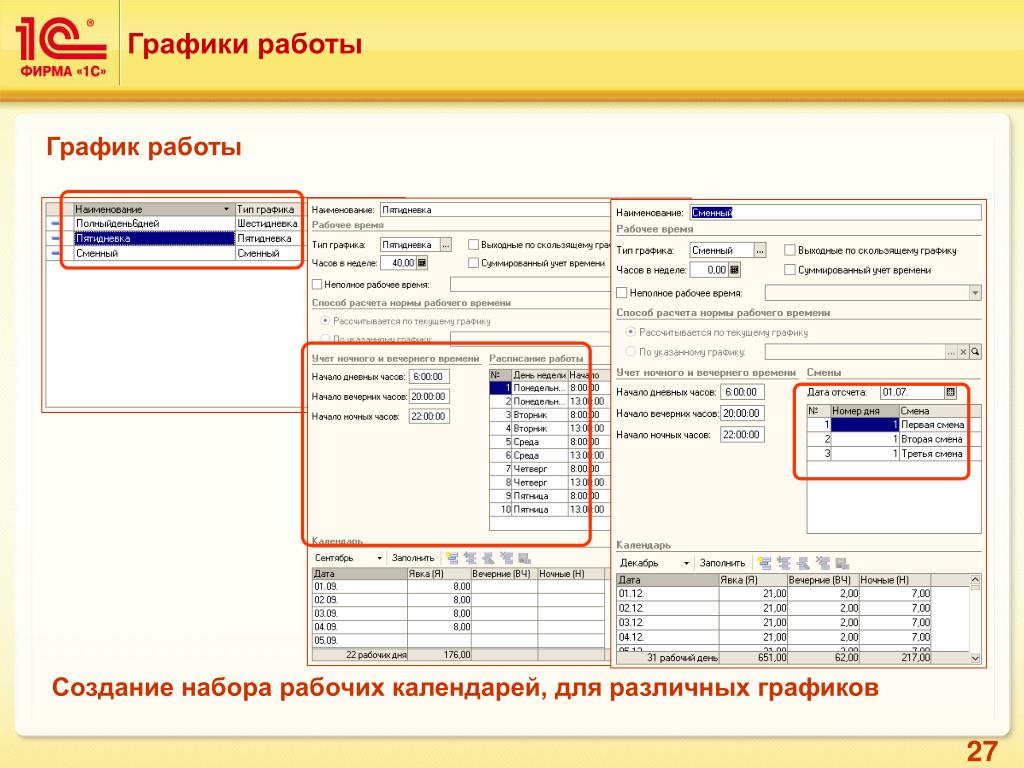The image size is (1024, 768).
Task: Click Вечерние (ВЧ) header in Декабрь calendar
Action: [822, 580]
